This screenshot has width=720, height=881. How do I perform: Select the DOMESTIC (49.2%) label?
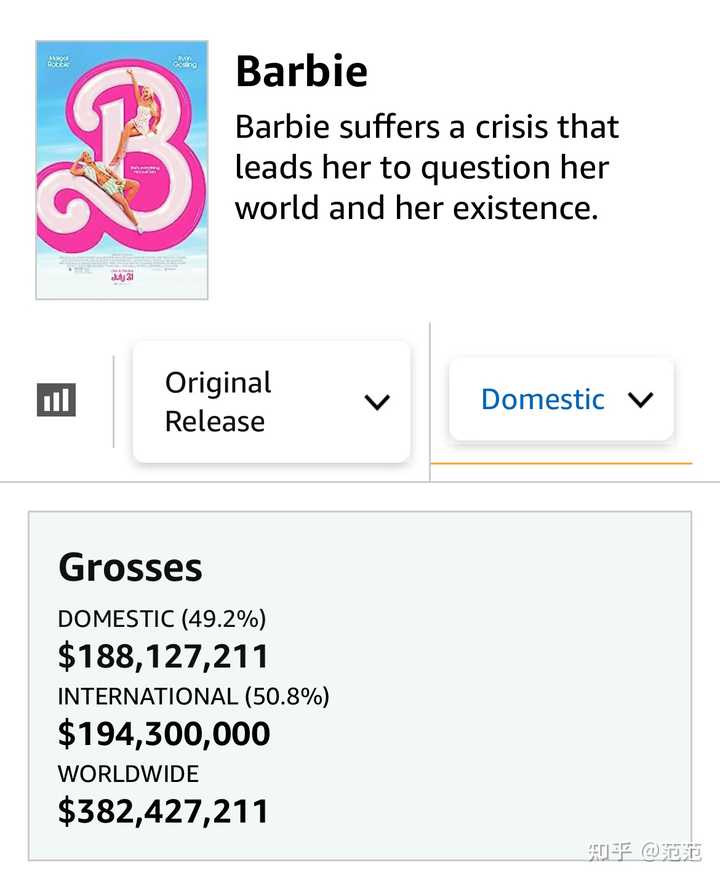click(x=162, y=619)
